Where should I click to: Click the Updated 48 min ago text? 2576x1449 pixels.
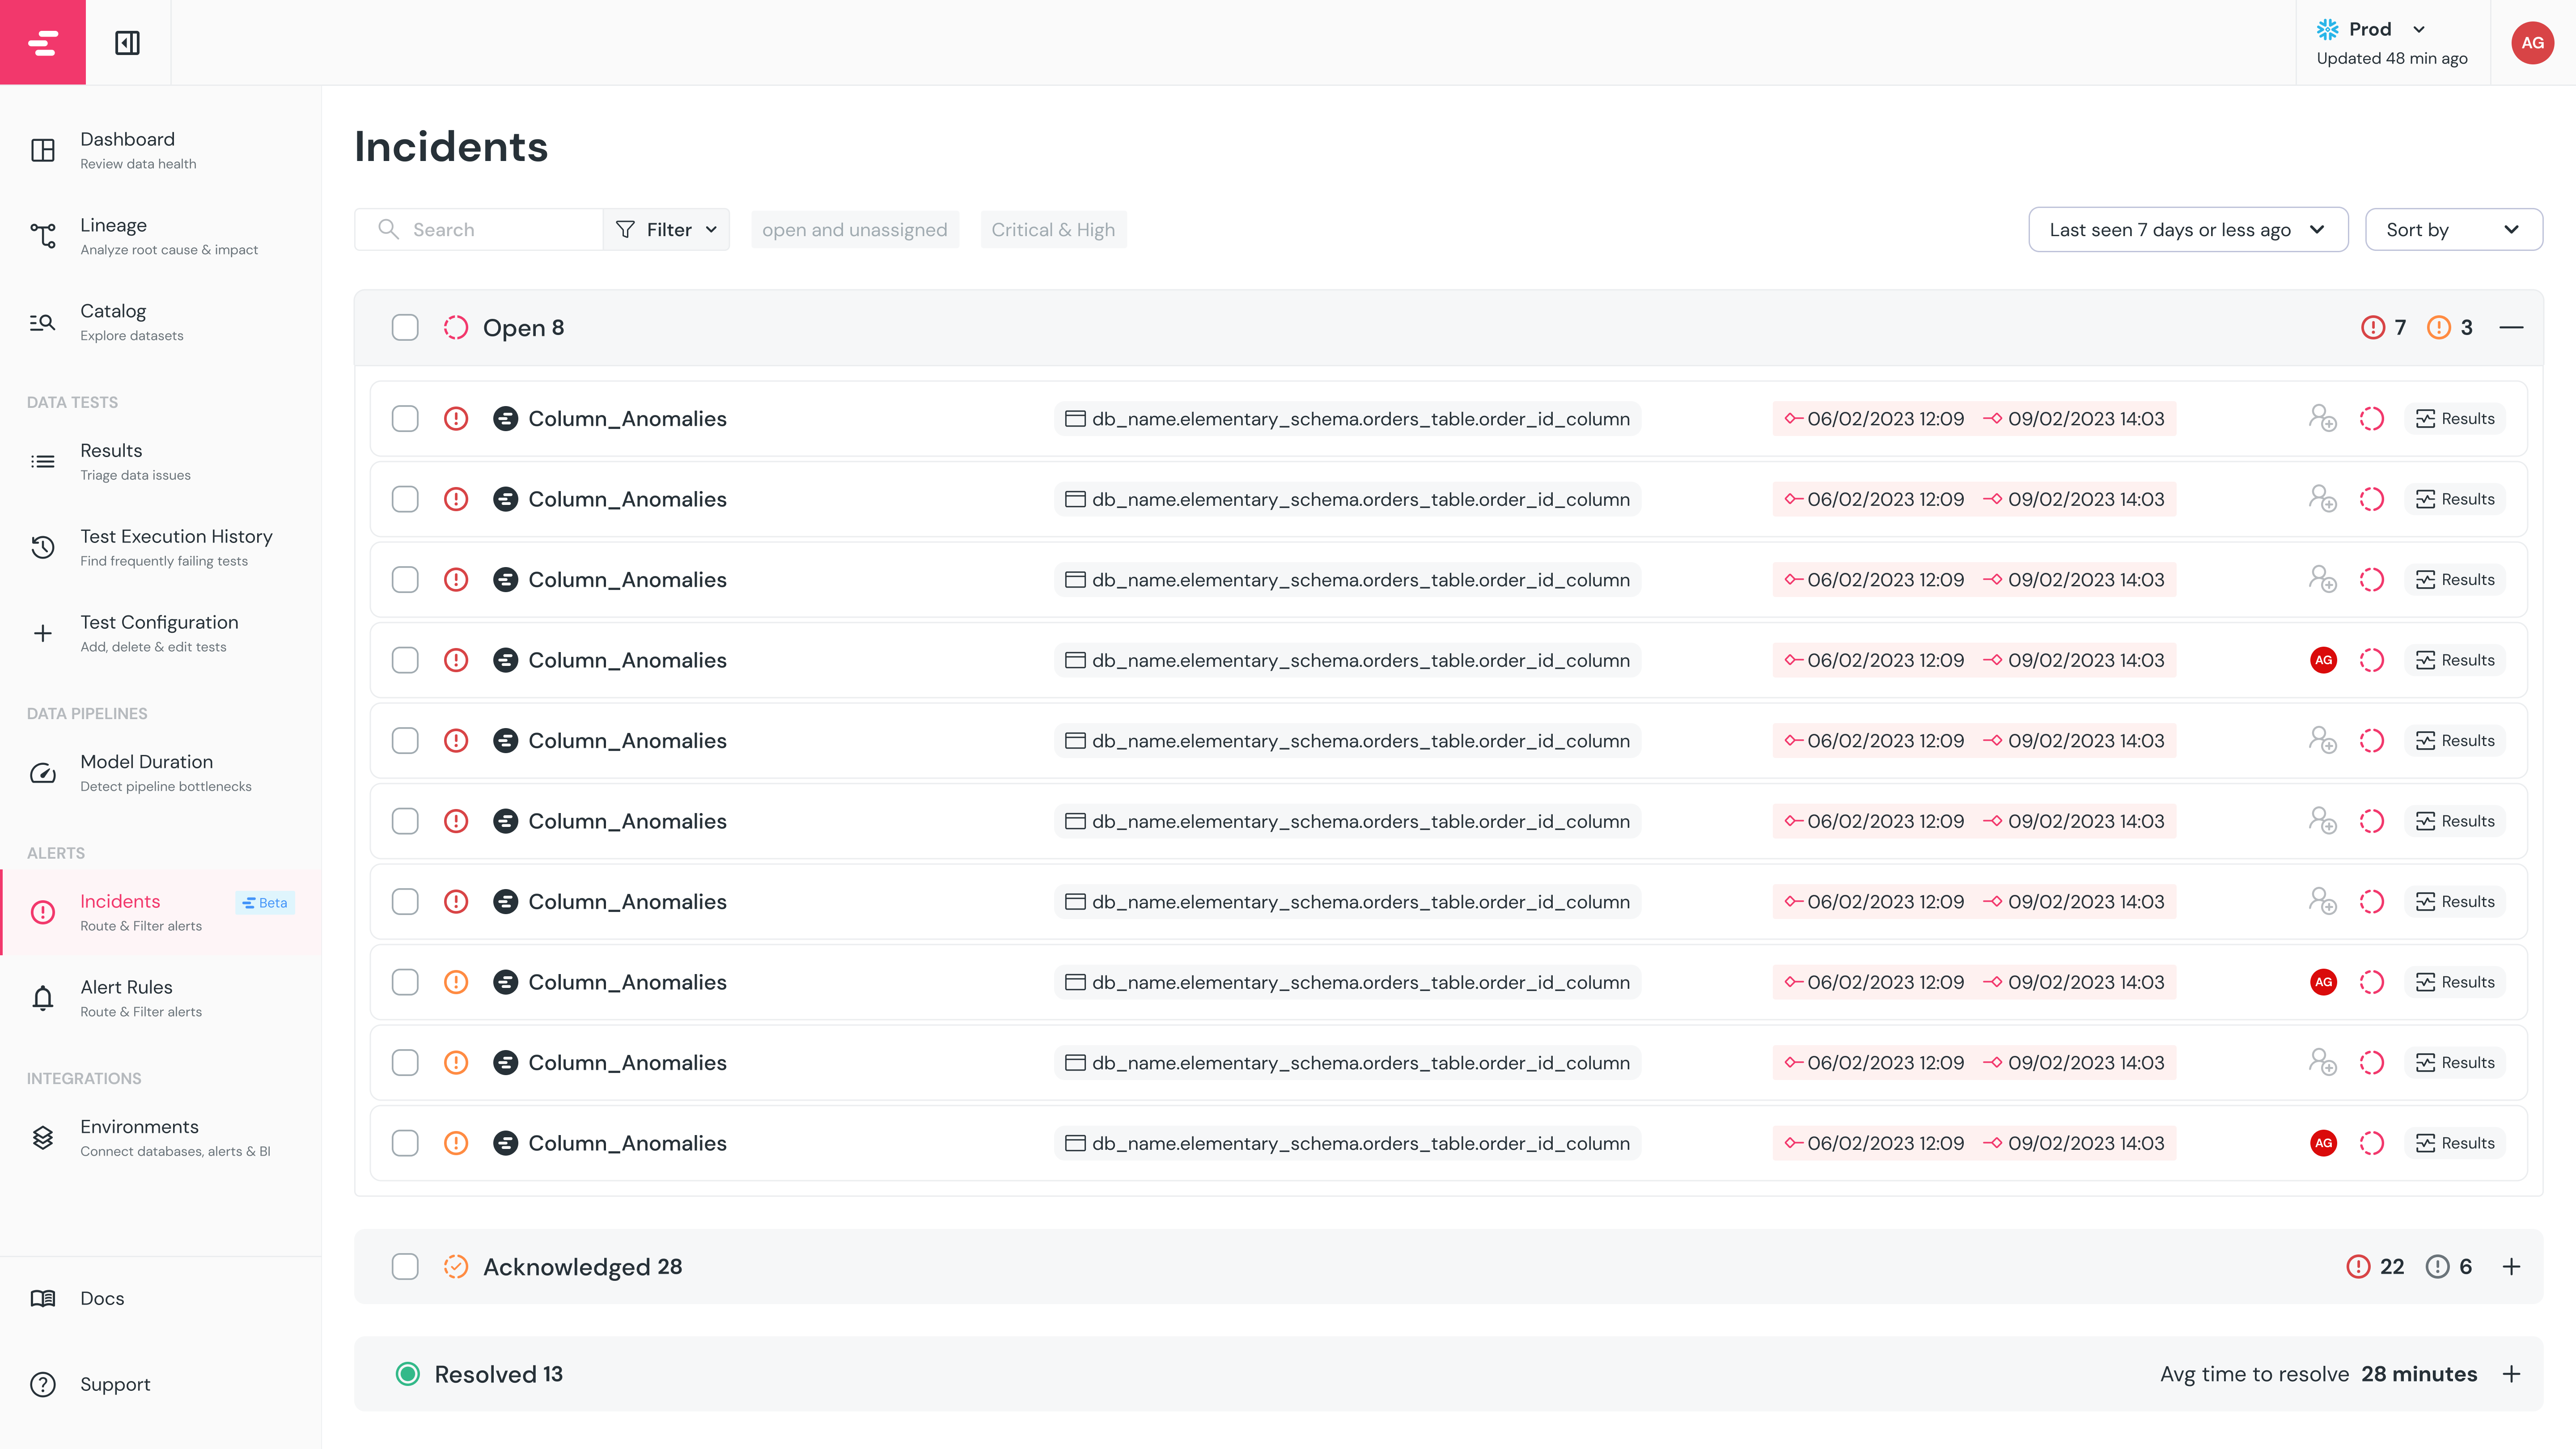(2392, 58)
